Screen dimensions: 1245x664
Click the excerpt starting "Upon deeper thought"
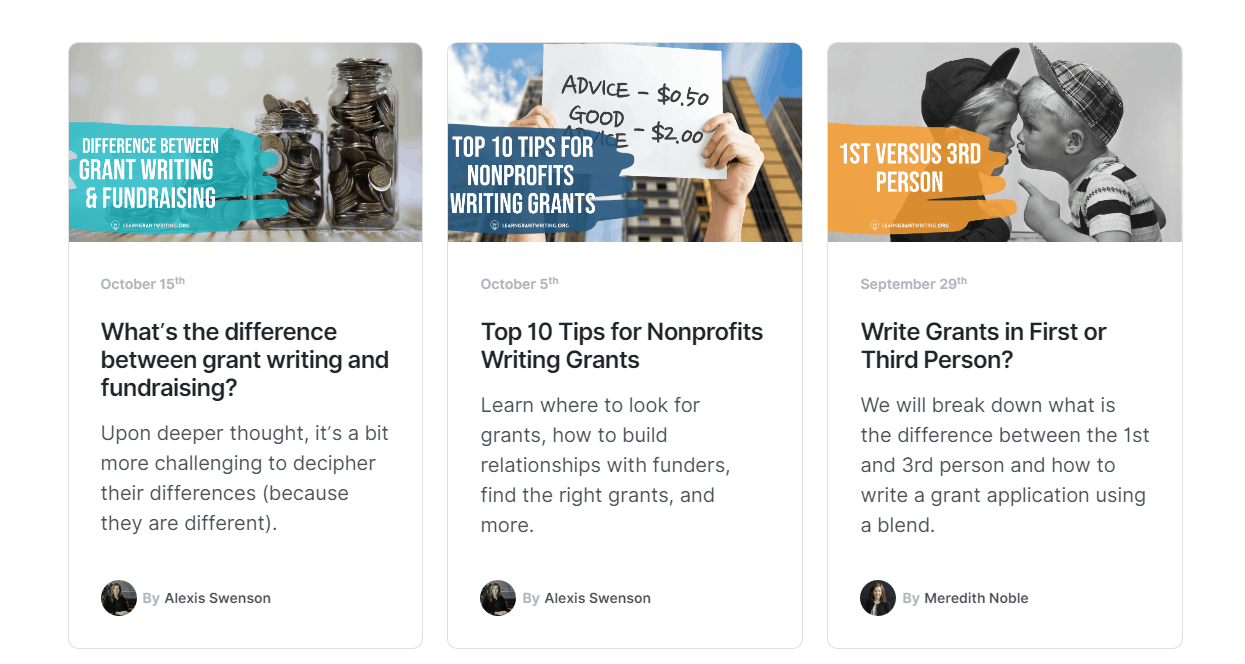coord(245,478)
